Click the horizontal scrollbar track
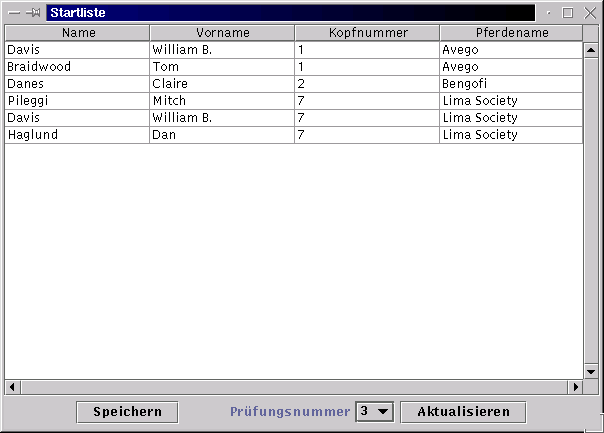Screen dimensions: 604x433 point(294,387)
